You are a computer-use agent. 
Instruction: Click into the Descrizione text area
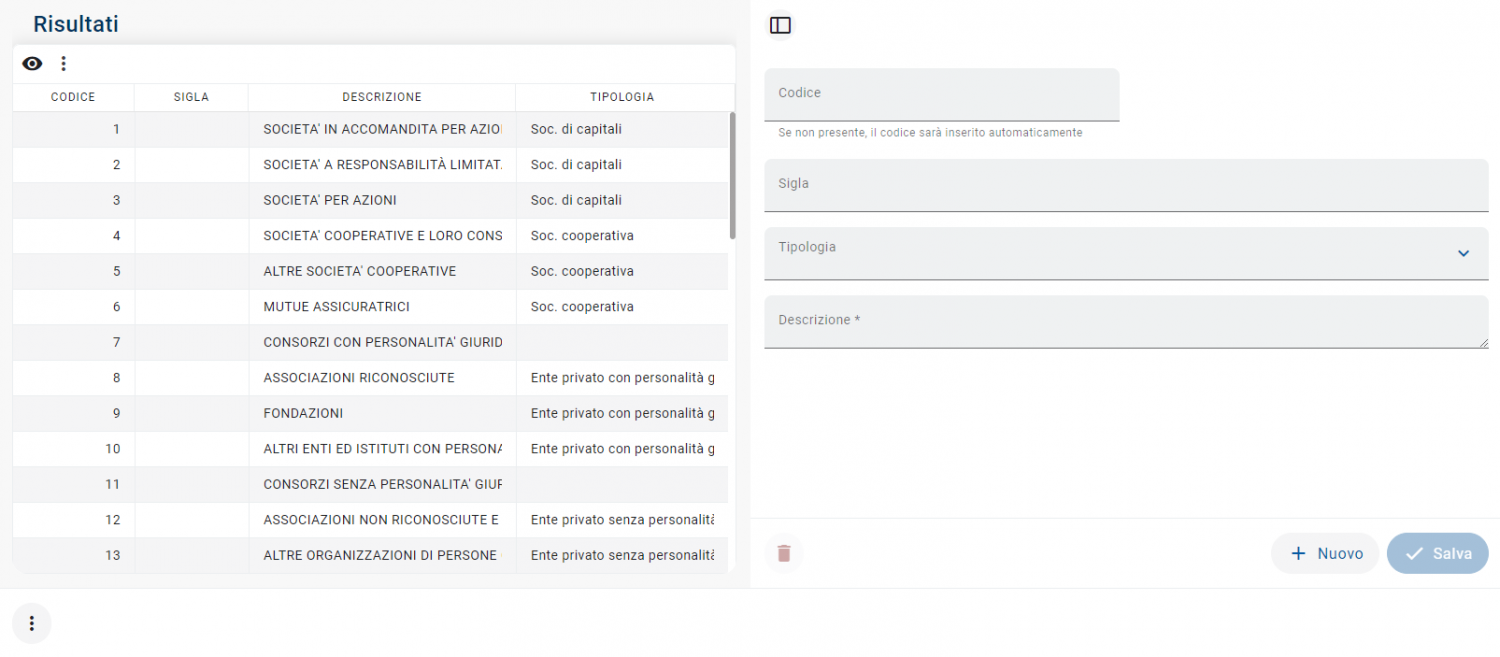[x=1126, y=322]
